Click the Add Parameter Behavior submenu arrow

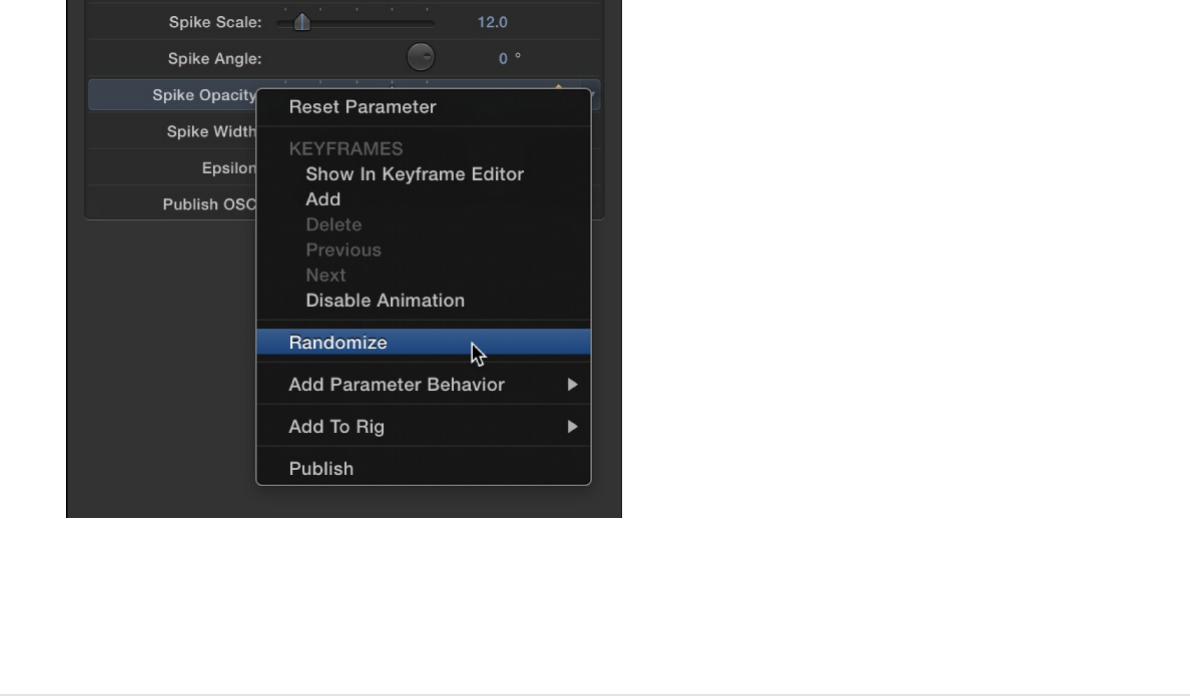572,385
